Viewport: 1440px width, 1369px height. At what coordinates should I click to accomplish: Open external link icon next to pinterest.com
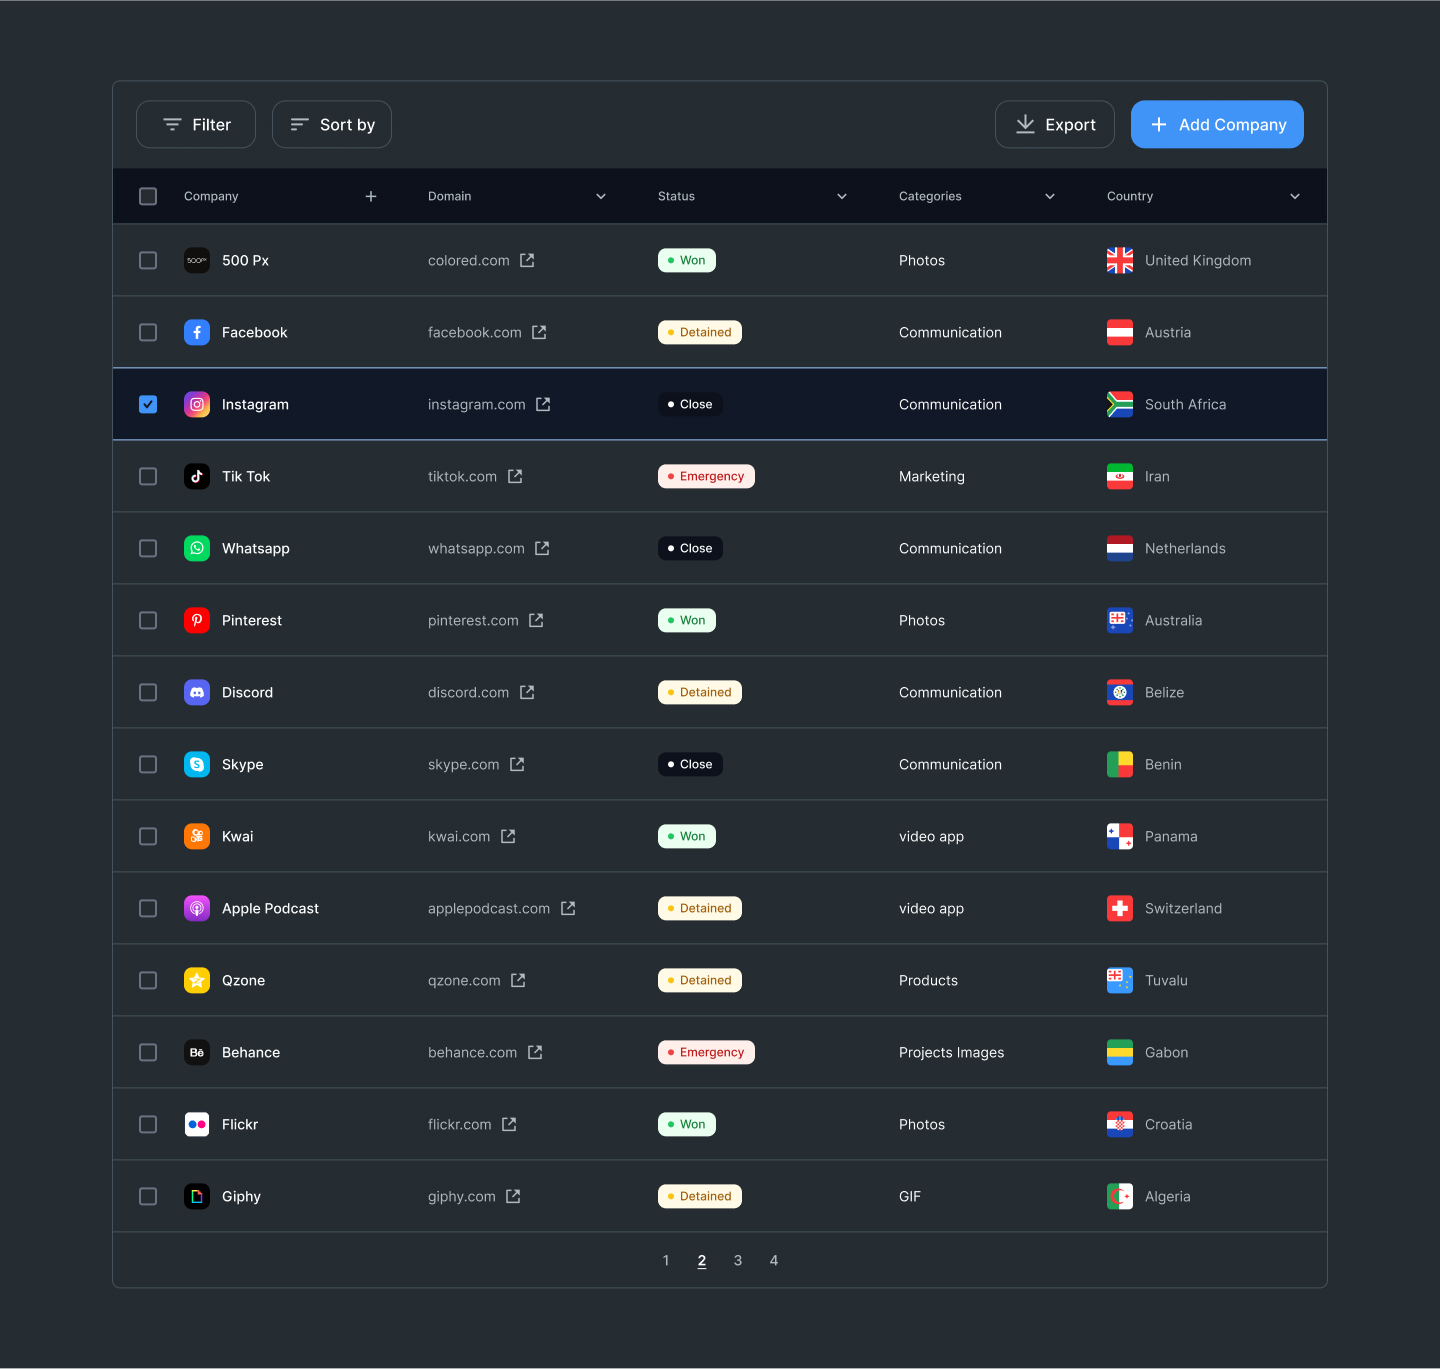536,620
